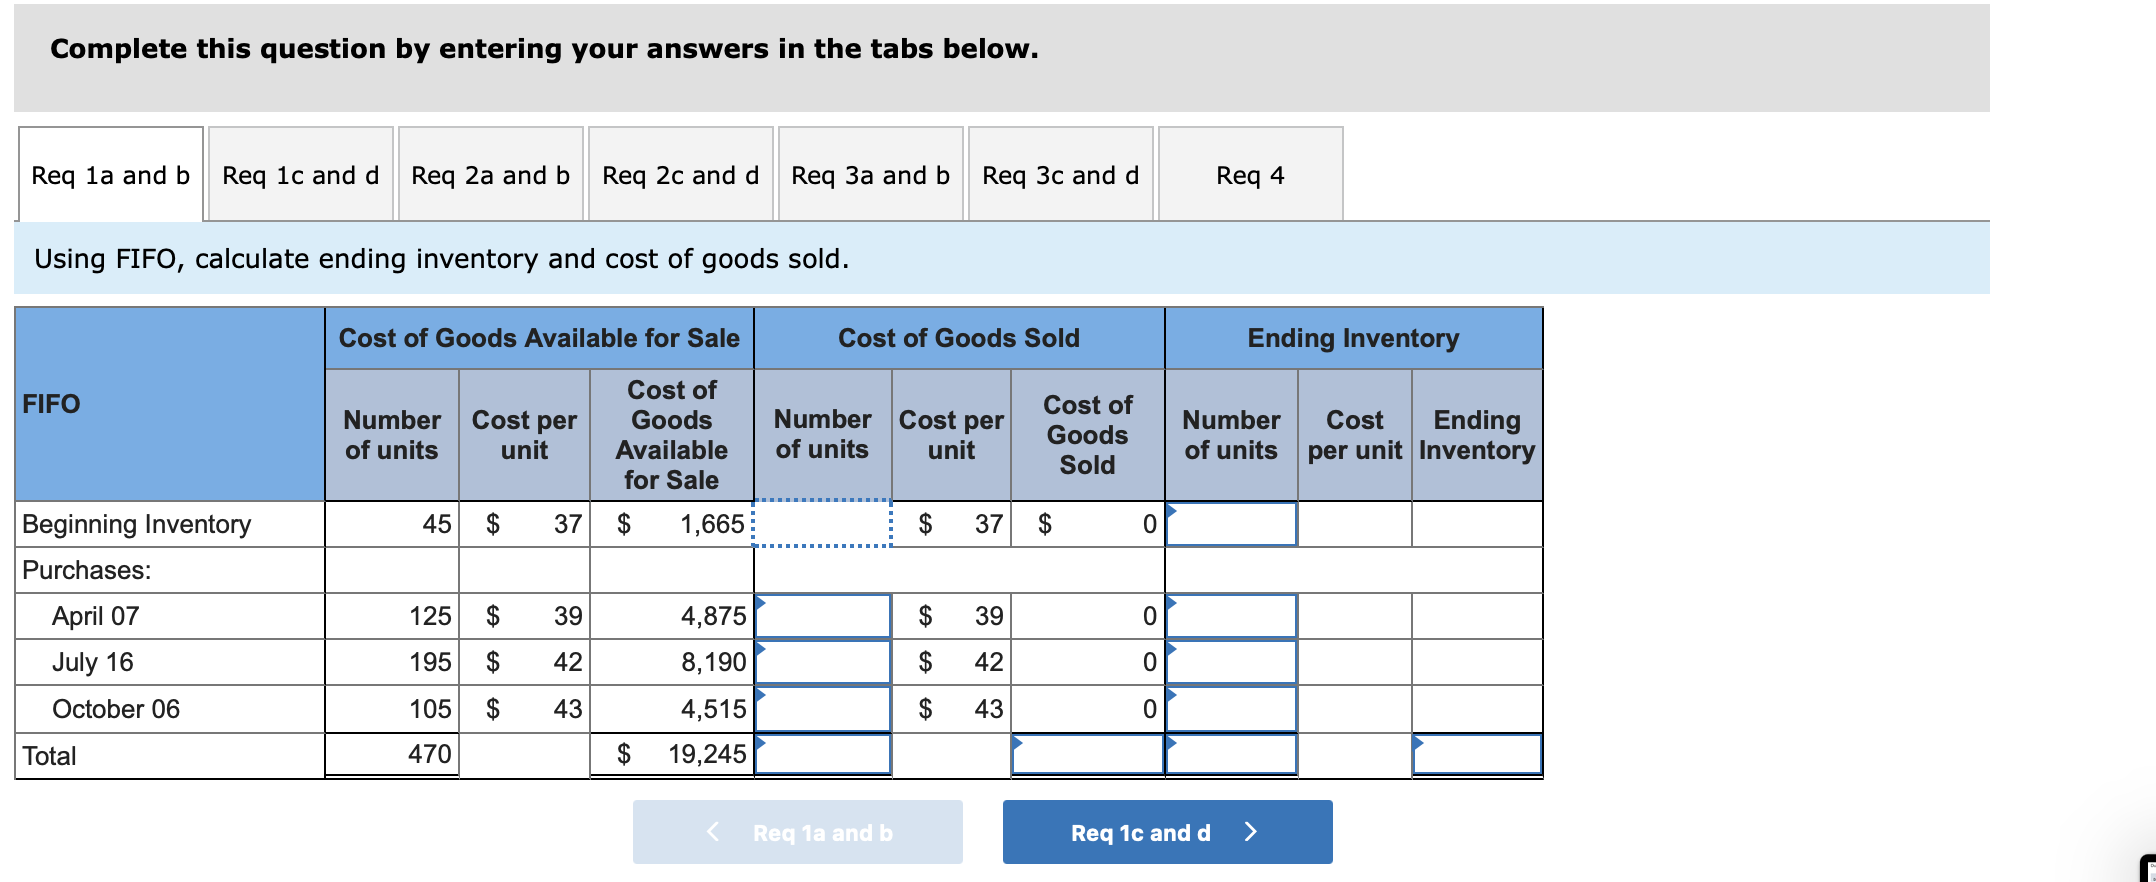
Task: Click the Beginning Inventory units sold input field
Action: 821,523
